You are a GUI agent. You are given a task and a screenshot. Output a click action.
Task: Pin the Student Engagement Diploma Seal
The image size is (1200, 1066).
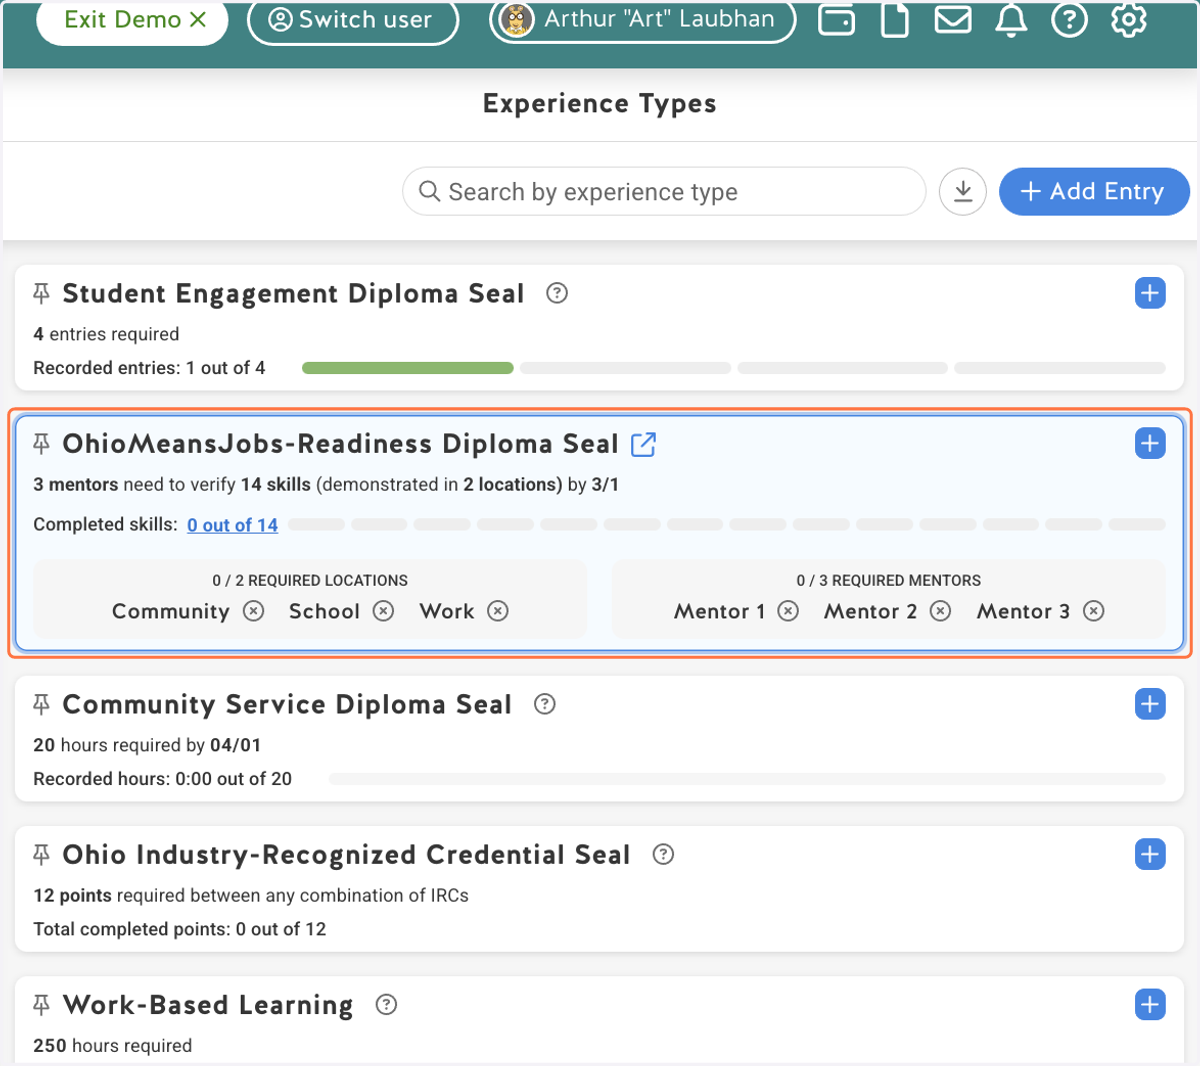[x=41, y=293]
